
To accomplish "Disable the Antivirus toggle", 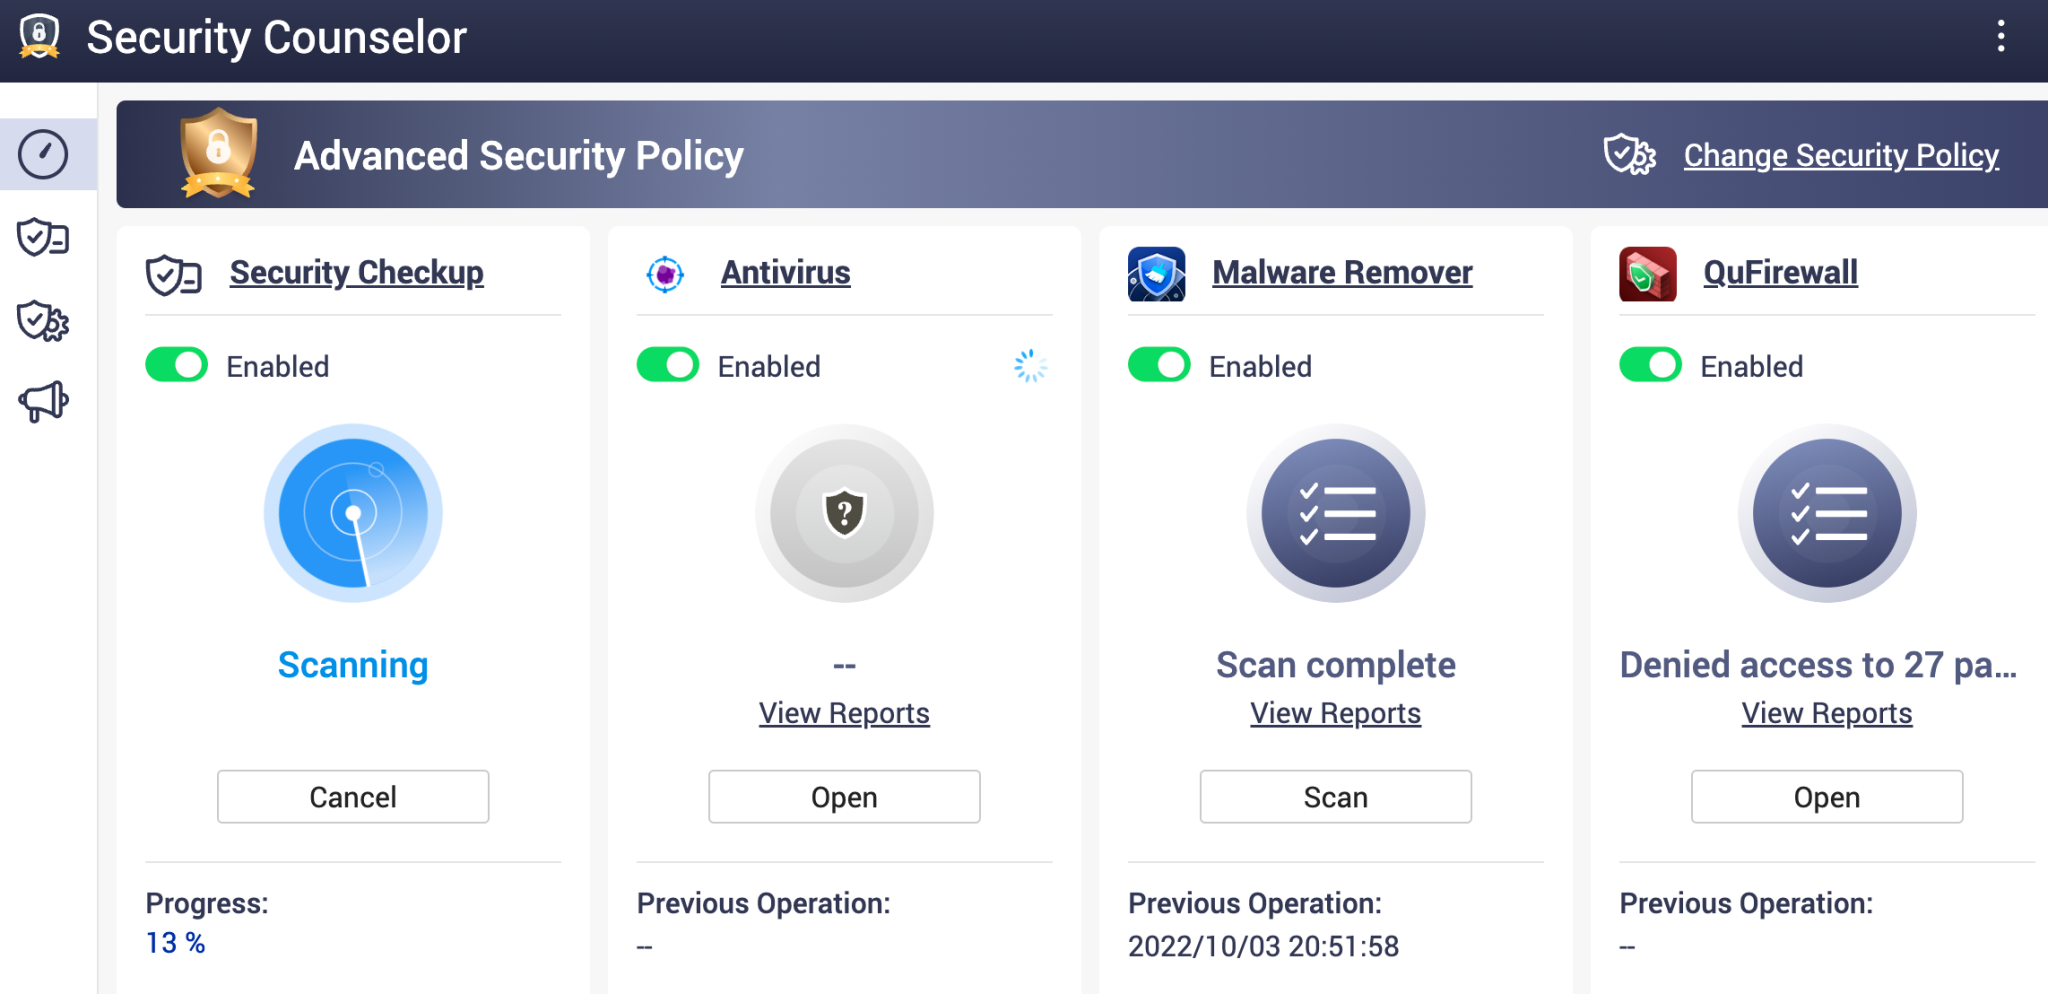I will [667, 365].
